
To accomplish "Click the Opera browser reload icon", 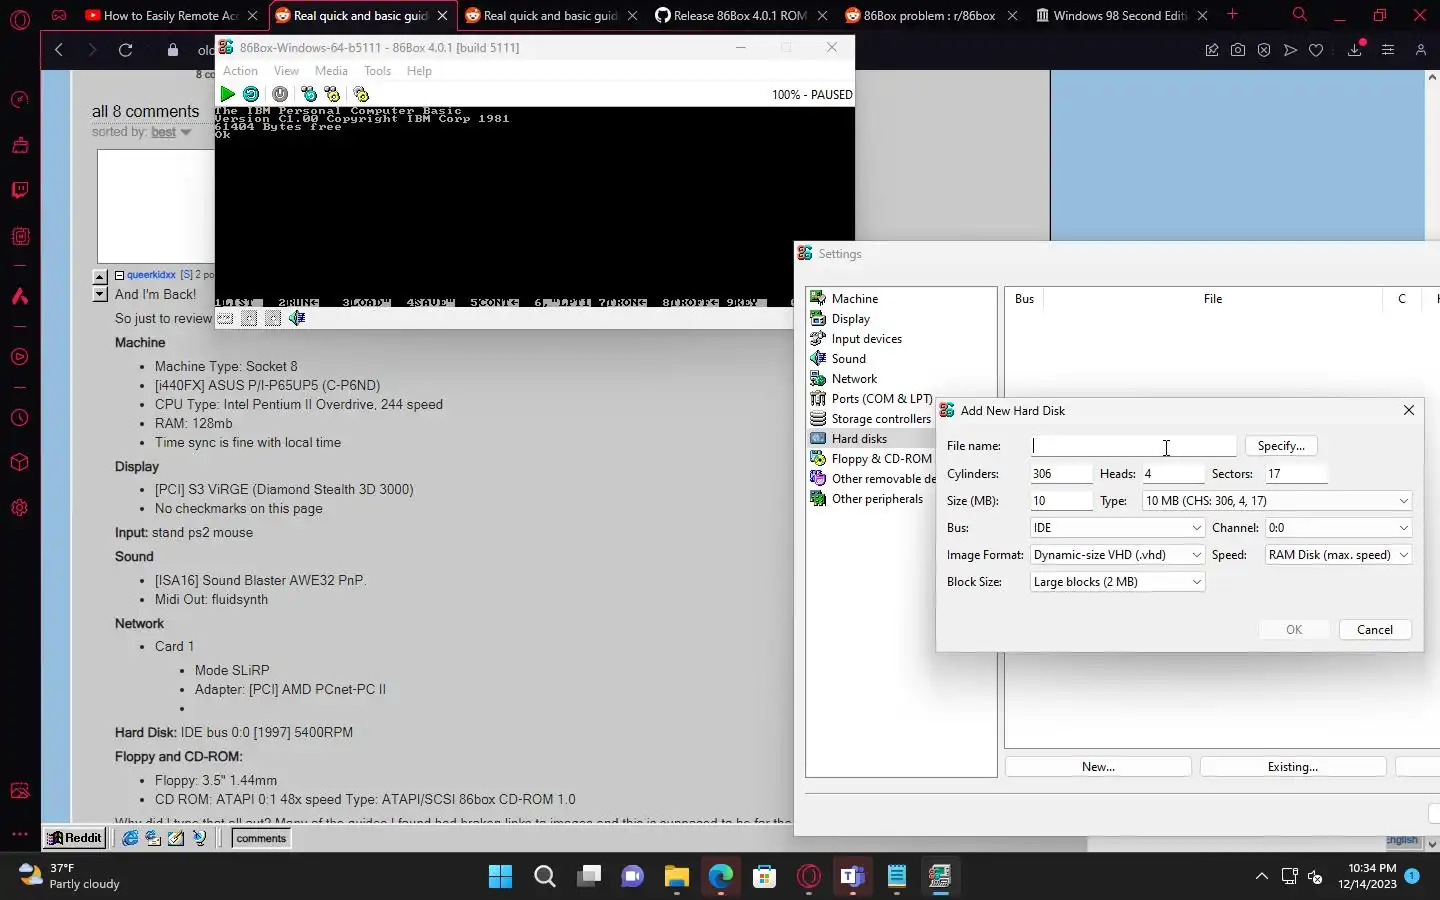I will [x=125, y=50].
